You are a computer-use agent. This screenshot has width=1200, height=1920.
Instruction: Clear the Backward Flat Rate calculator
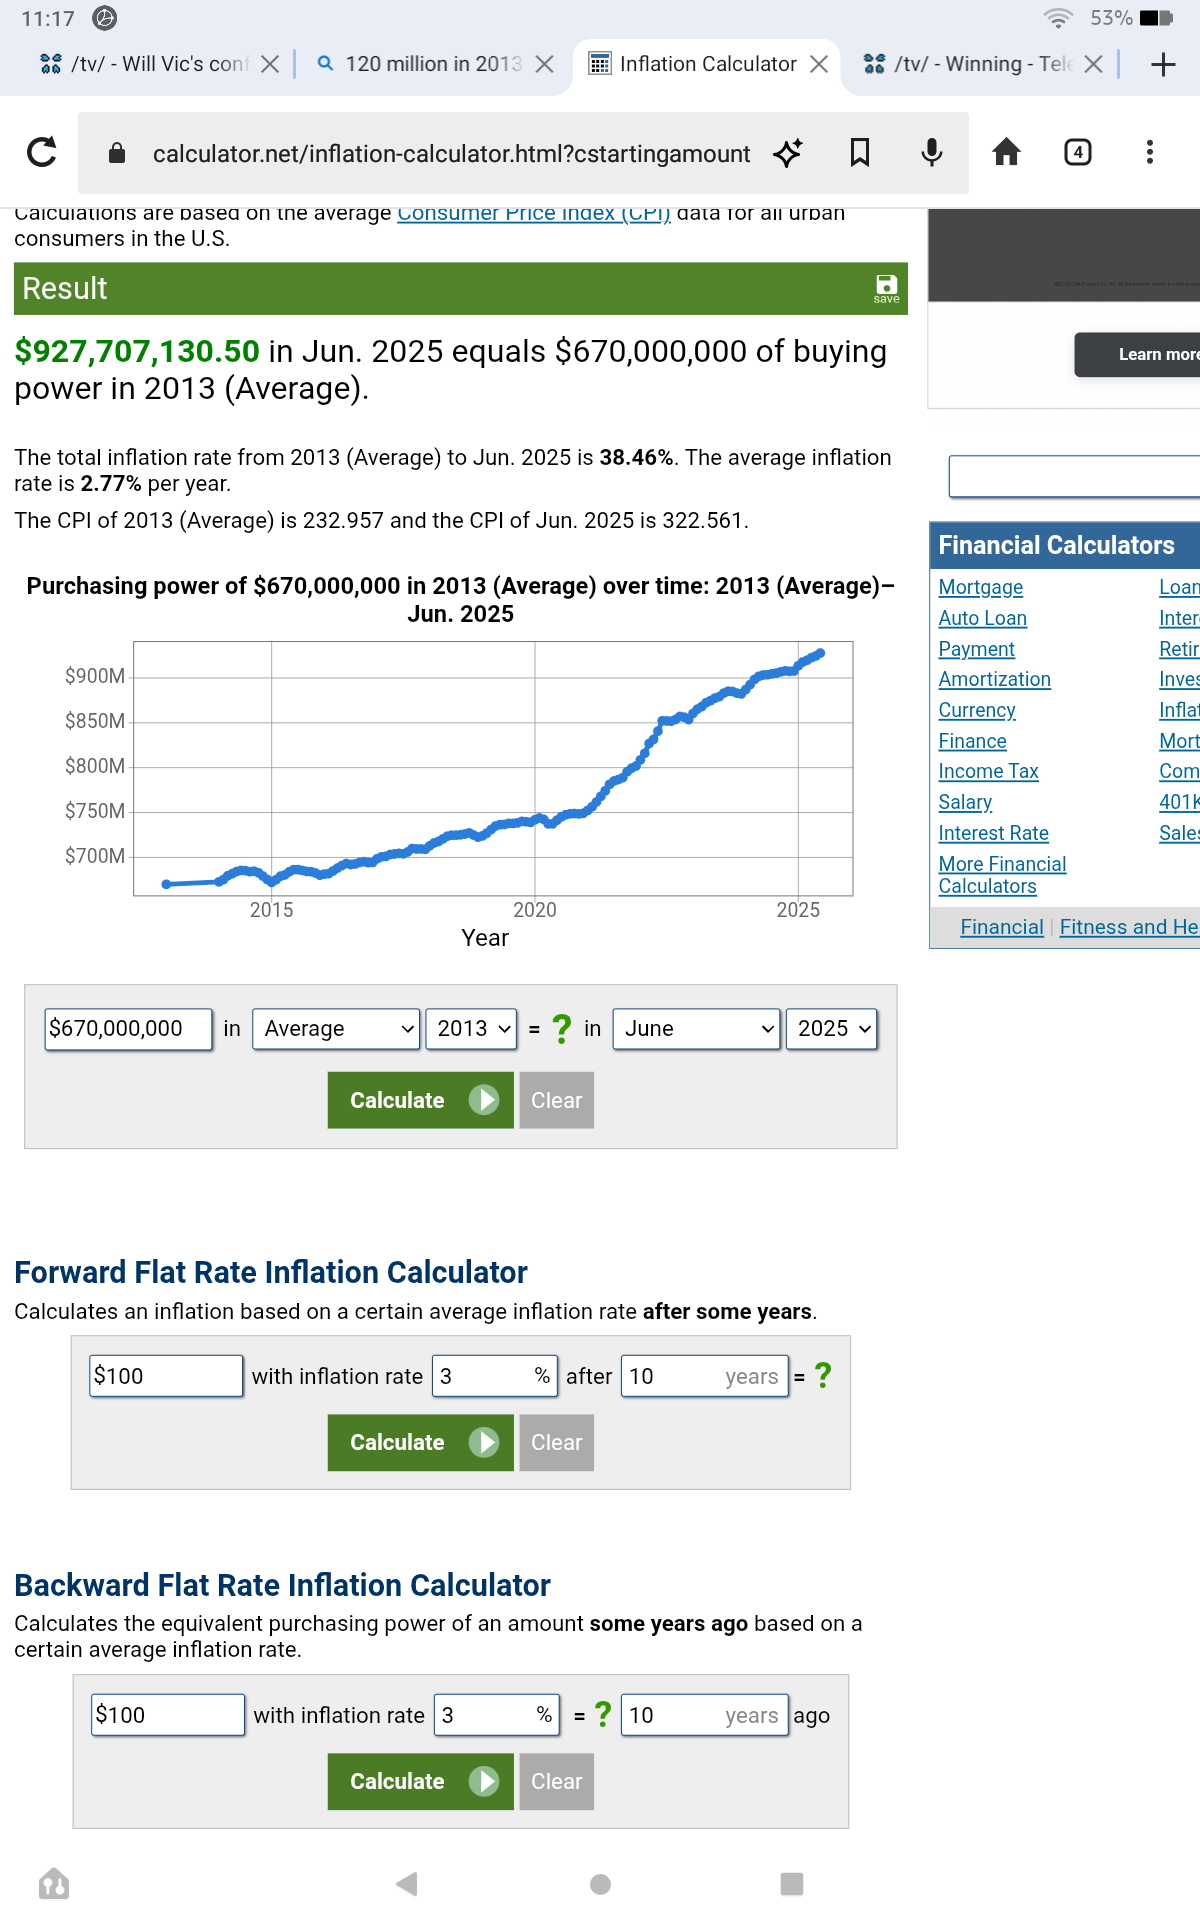pos(557,1781)
